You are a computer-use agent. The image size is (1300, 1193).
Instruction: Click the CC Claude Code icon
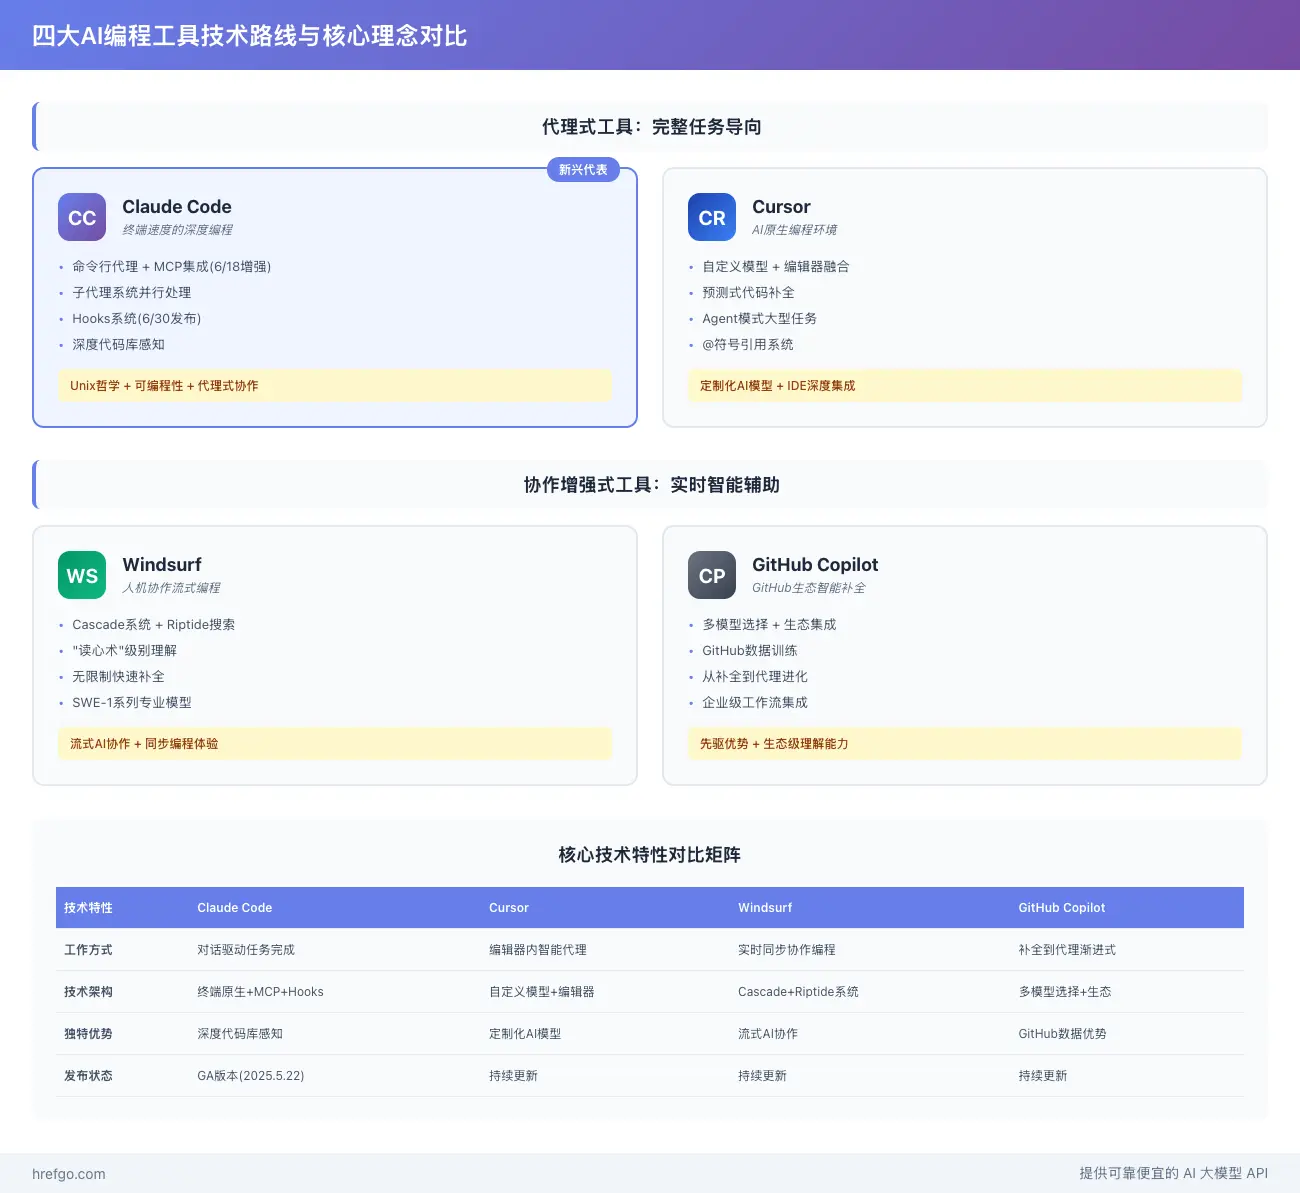click(82, 217)
